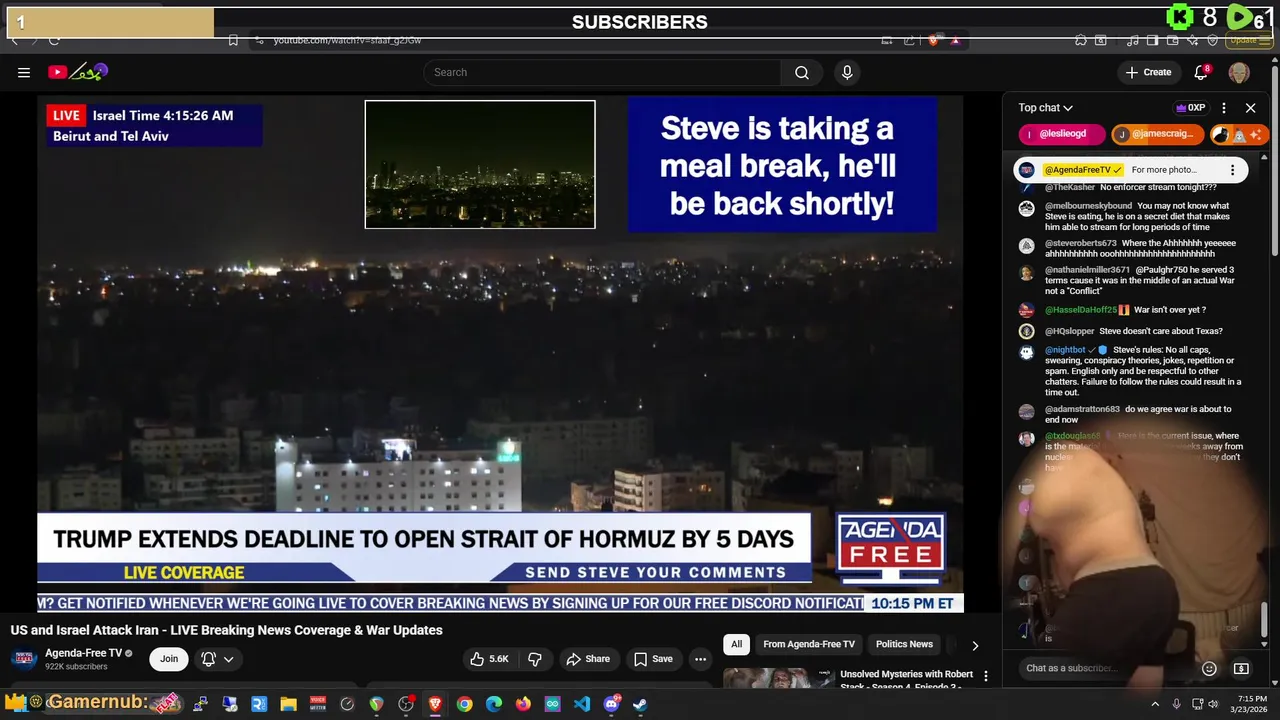The width and height of the screenshot is (1280, 720).
Task: Toggle the browser sidebar panel icon
Action: click(x=1152, y=40)
